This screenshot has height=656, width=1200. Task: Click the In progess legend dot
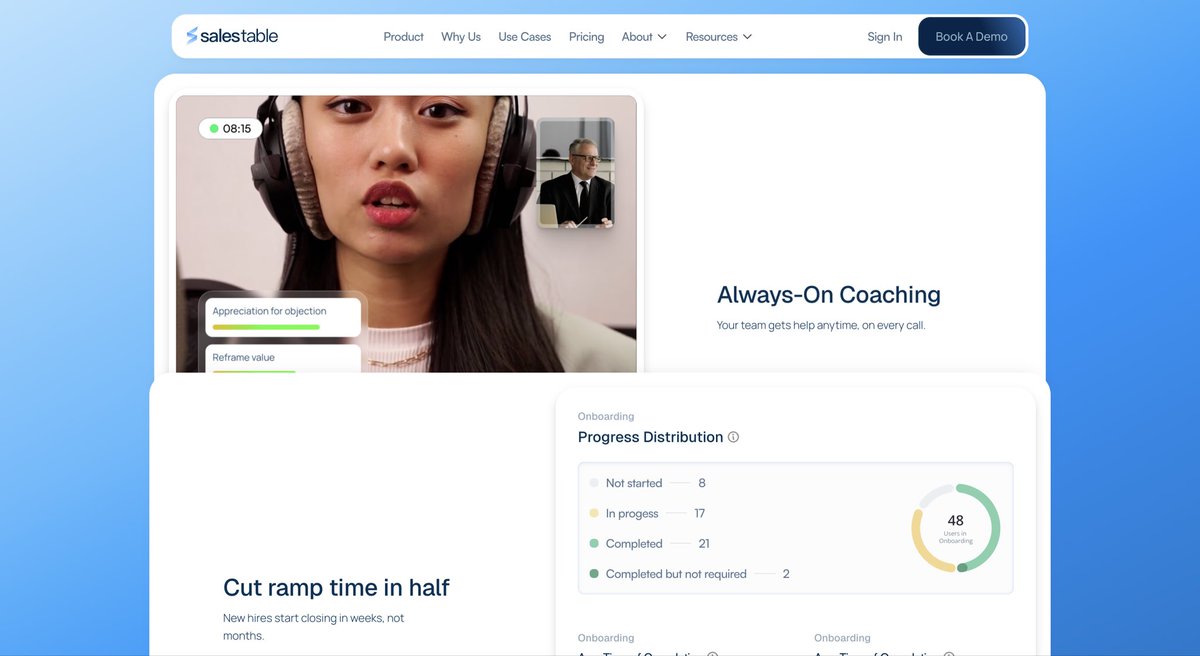point(594,513)
